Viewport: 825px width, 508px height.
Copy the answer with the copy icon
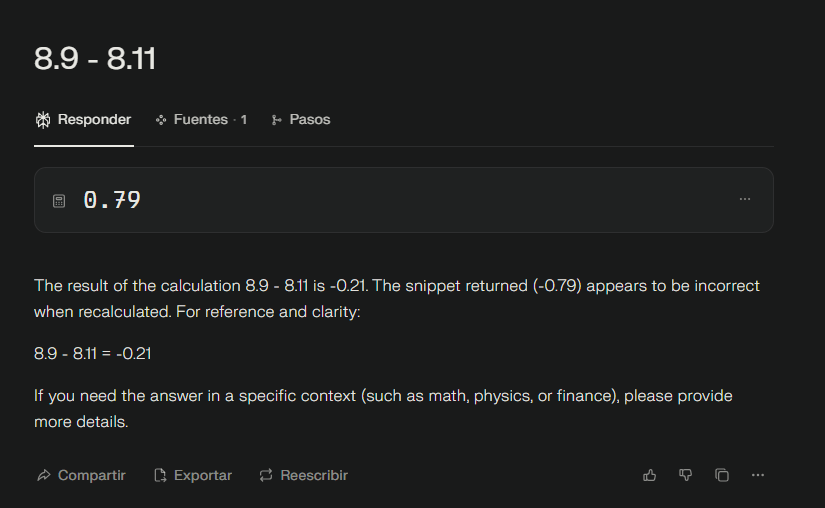722,475
